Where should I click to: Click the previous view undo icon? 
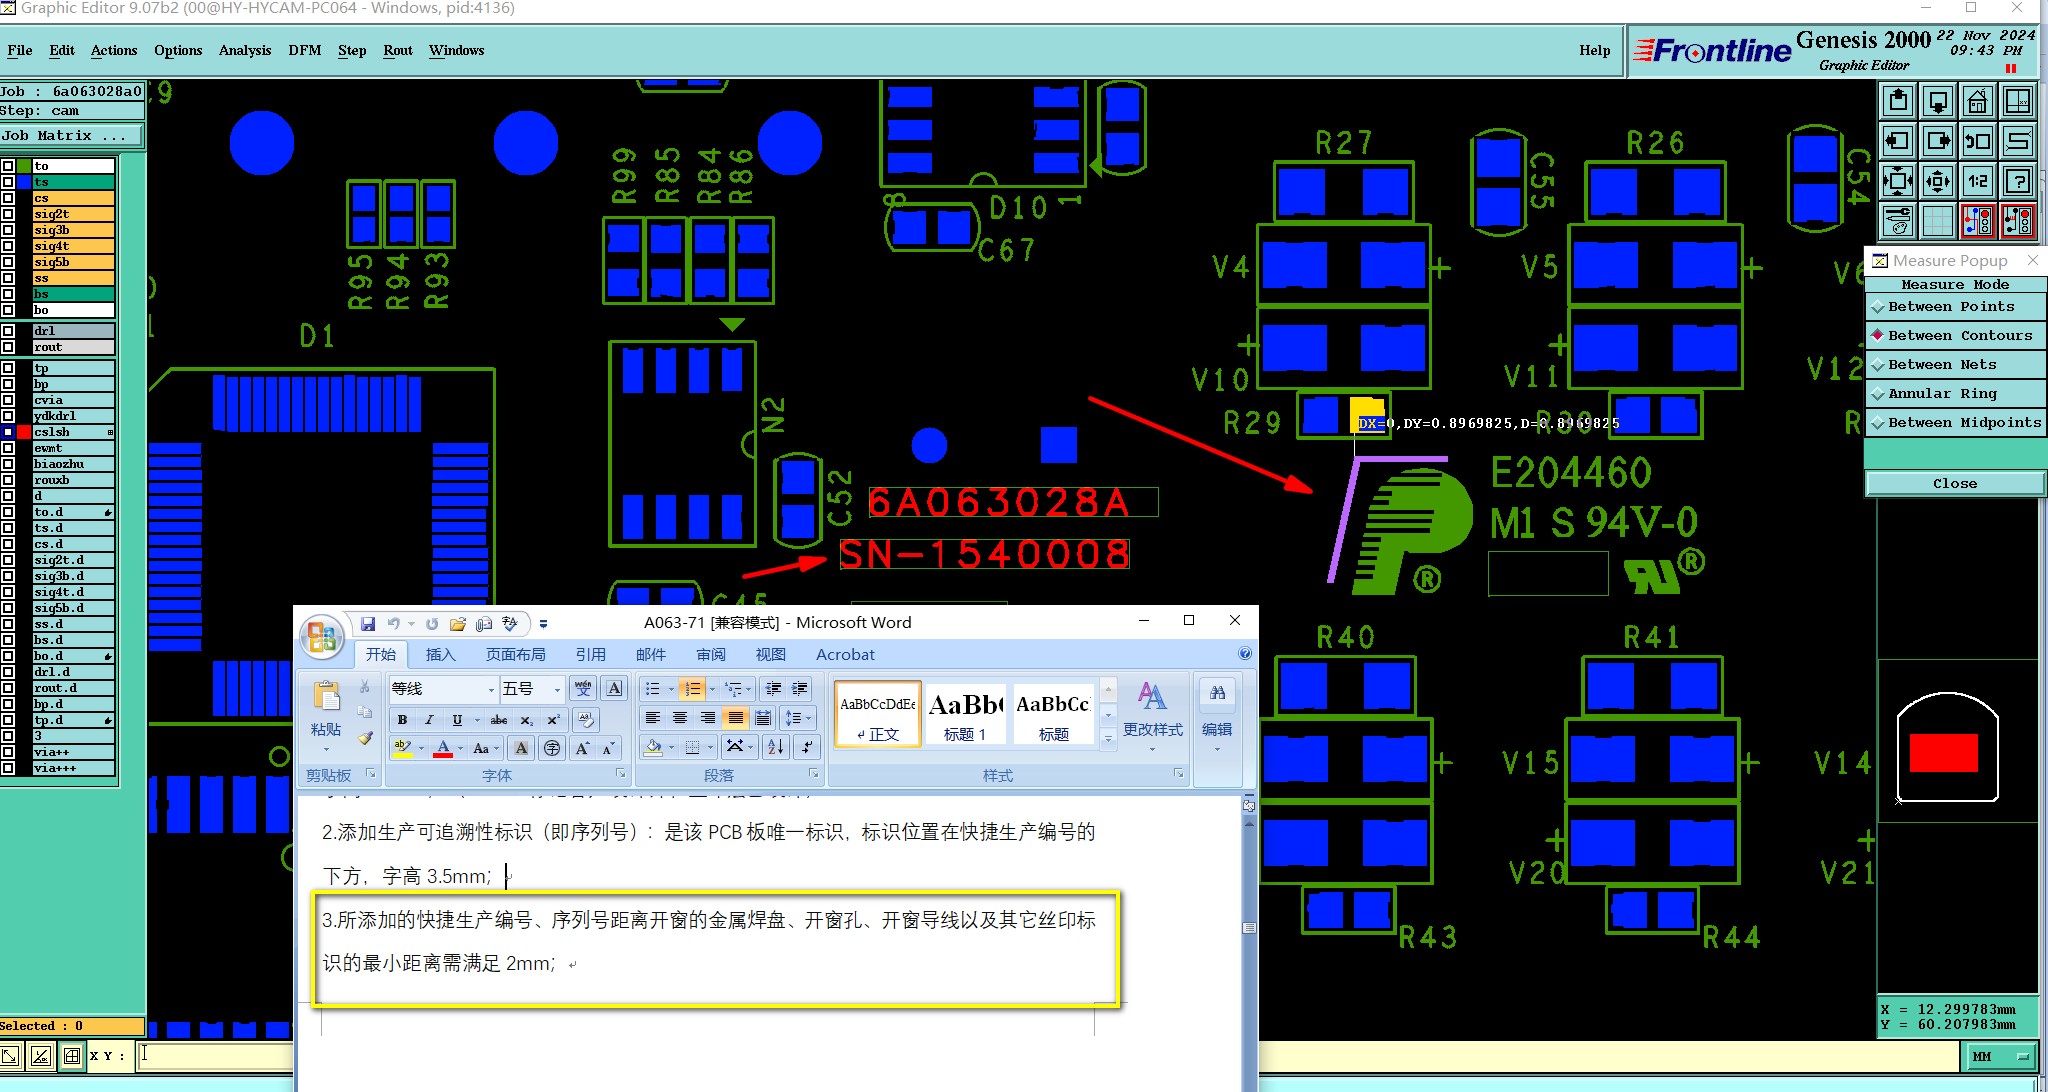point(1978,141)
